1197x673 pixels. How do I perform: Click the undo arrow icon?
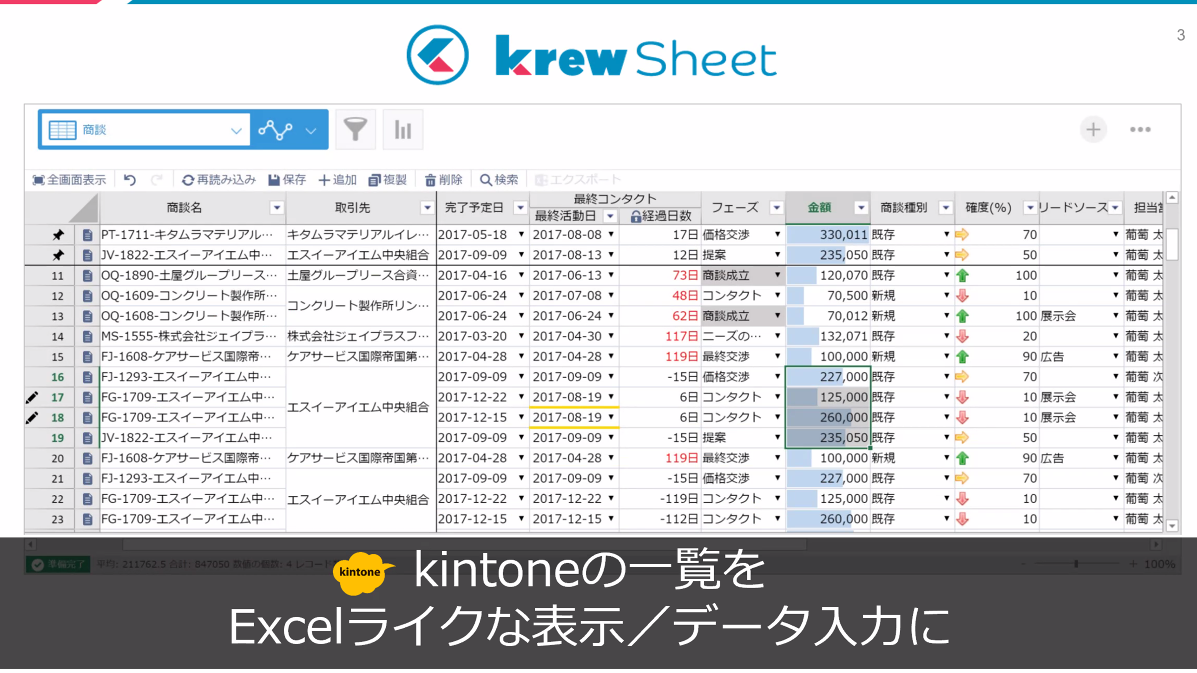128,180
